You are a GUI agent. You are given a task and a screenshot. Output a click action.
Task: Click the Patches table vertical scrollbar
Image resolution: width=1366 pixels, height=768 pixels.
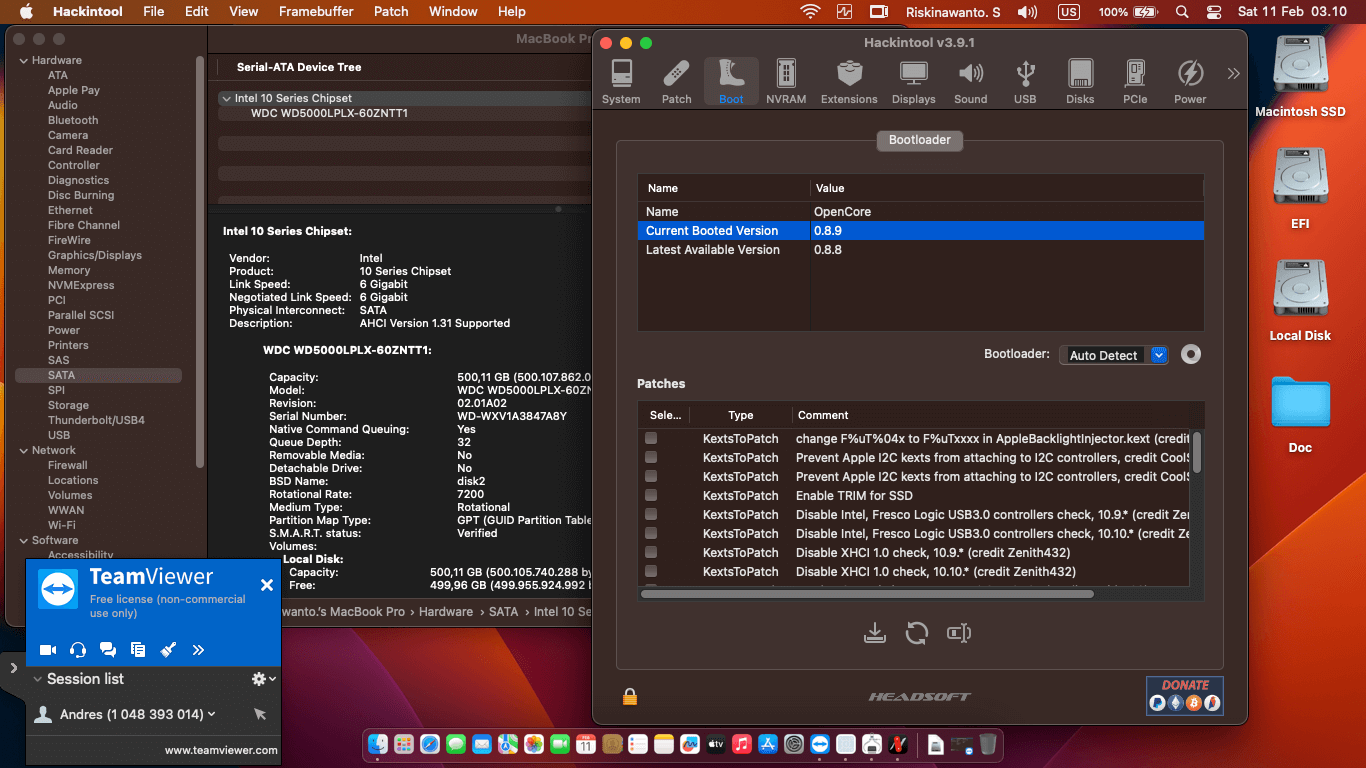[x=1197, y=452]
